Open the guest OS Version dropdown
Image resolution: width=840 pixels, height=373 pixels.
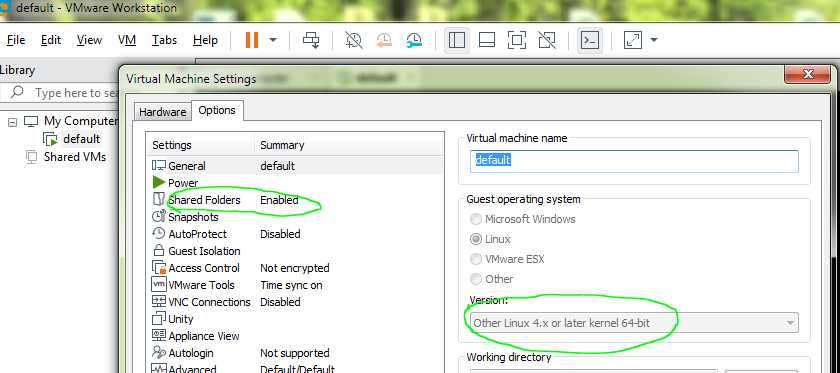click(634, 323)
